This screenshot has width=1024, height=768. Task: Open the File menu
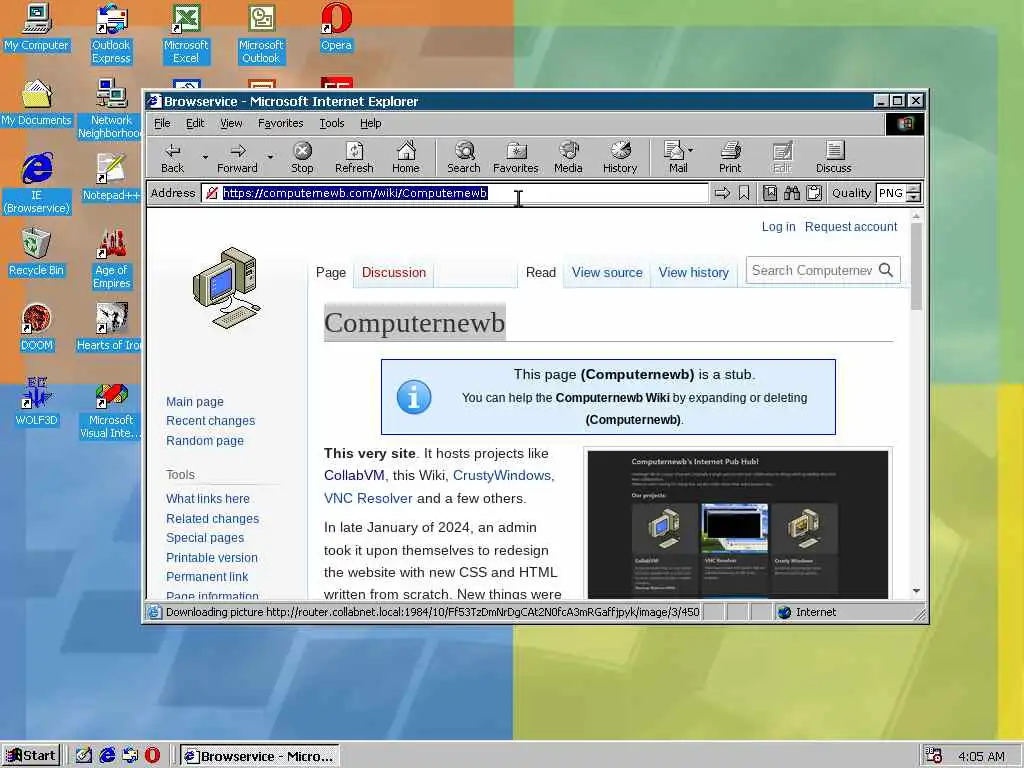[x=162, y=123]
